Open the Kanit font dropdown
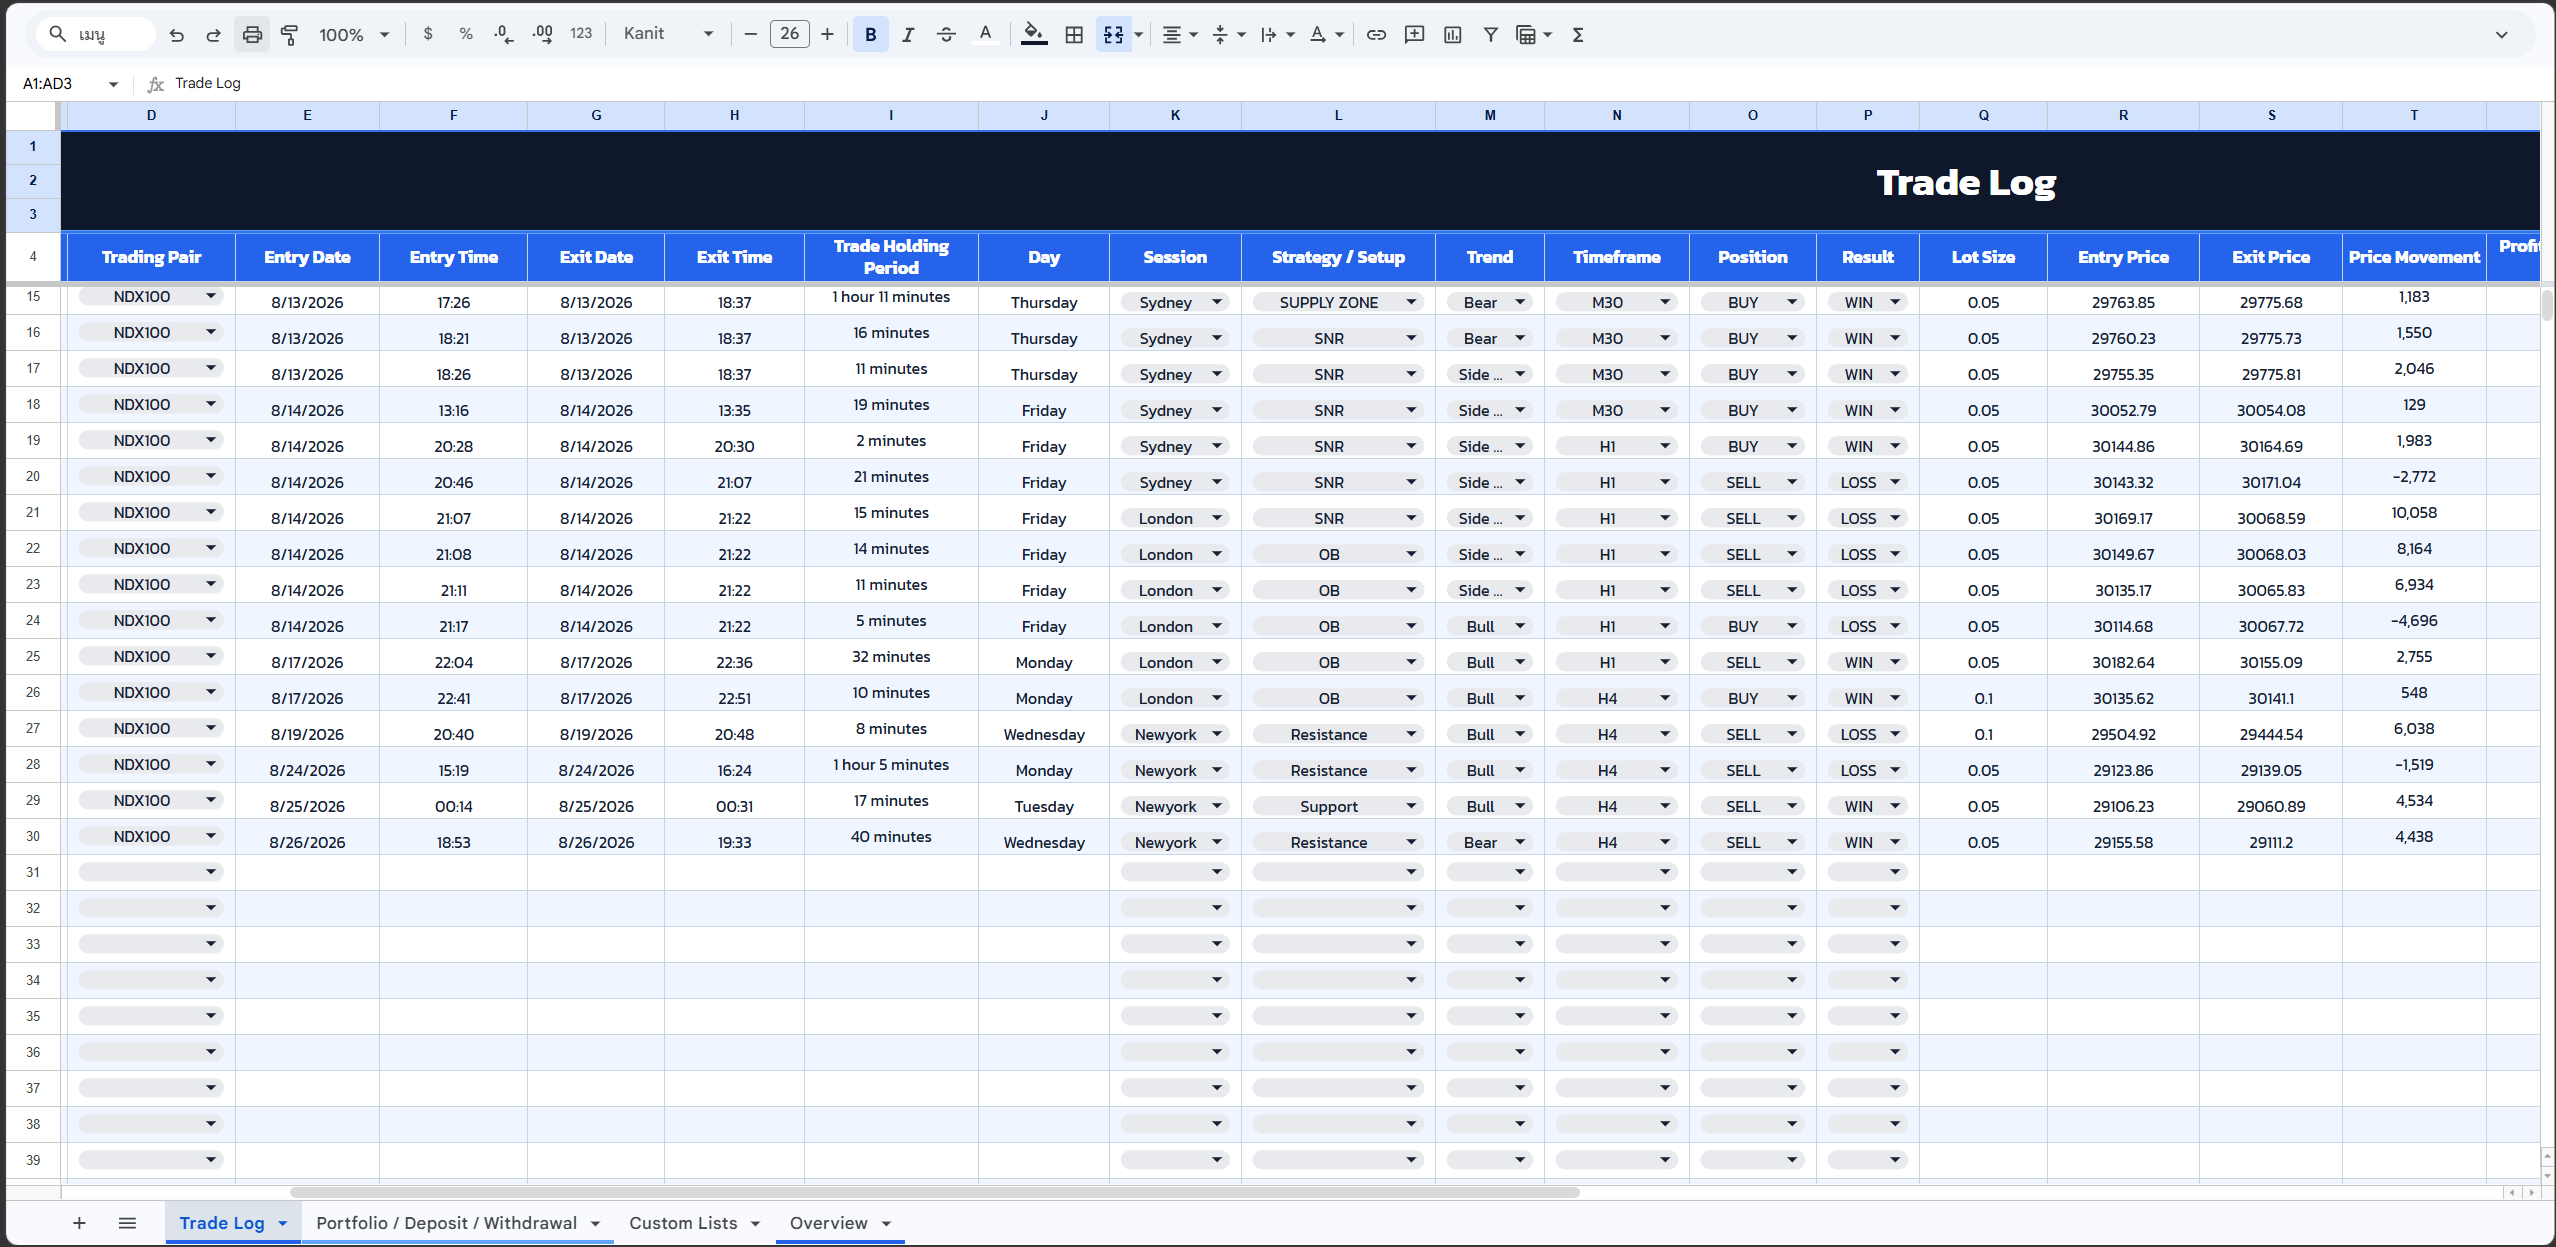The height and width of the screenshot is (1247, 2556). tap(668, 34)
